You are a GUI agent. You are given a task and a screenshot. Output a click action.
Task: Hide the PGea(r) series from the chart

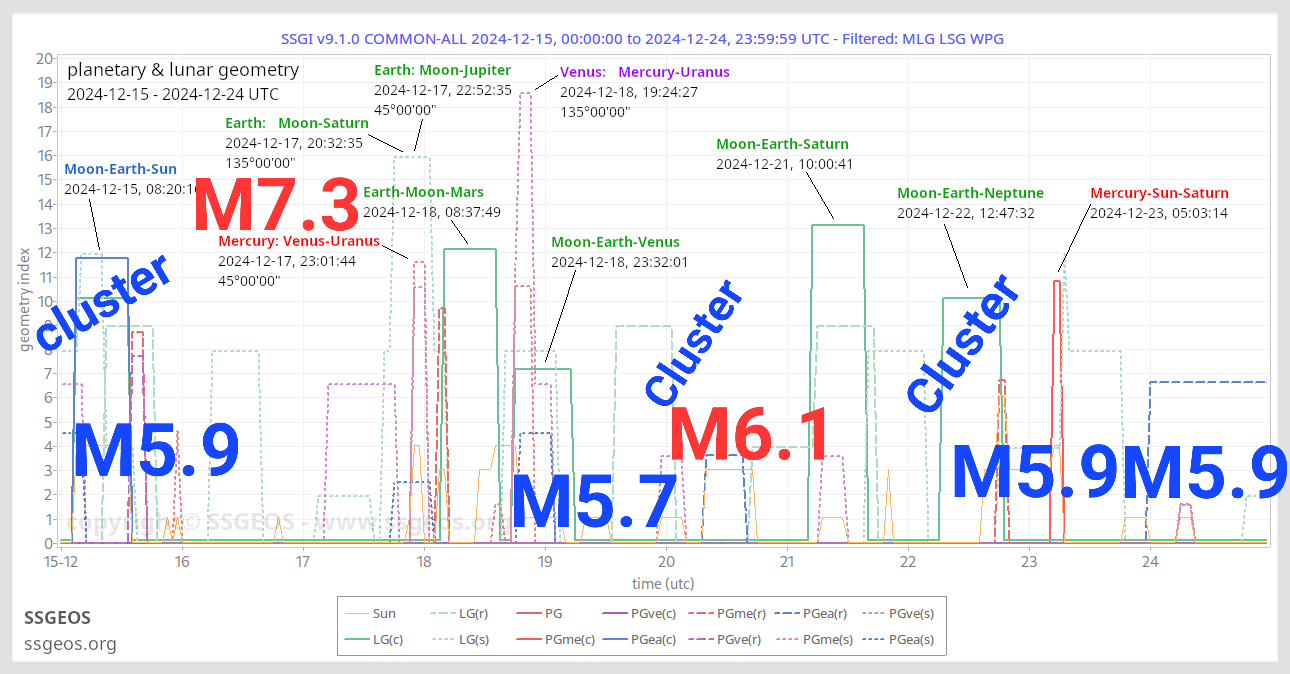tap(826, 613)
